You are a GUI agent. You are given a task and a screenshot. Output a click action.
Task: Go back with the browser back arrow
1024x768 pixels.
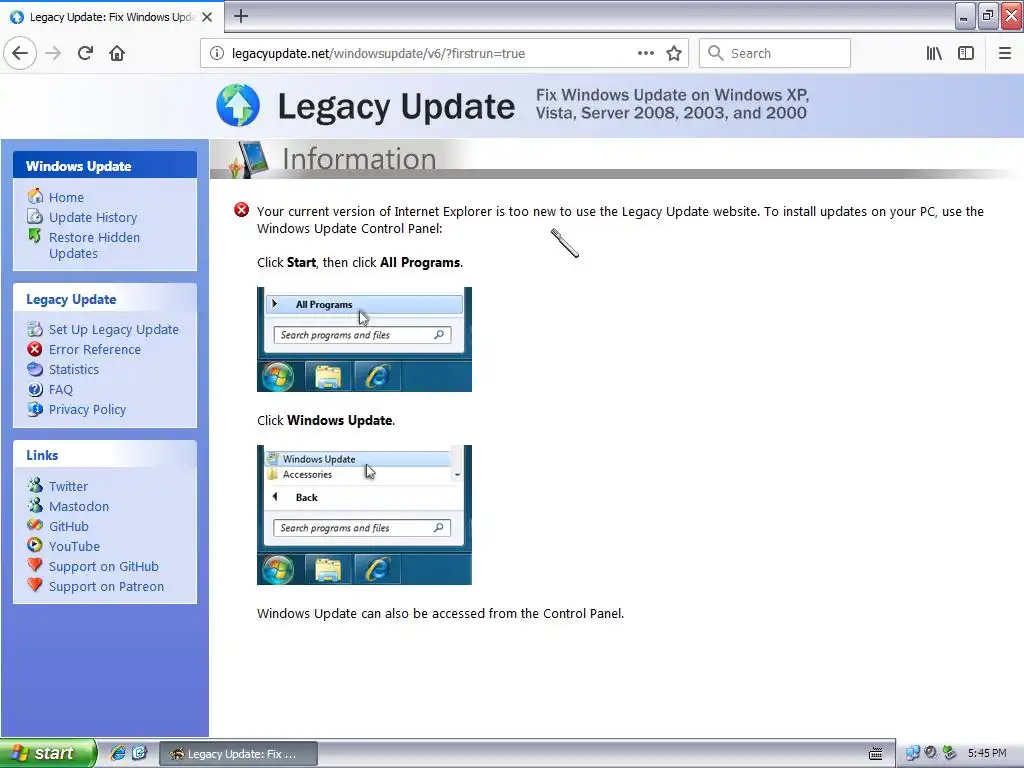(20, 53)
